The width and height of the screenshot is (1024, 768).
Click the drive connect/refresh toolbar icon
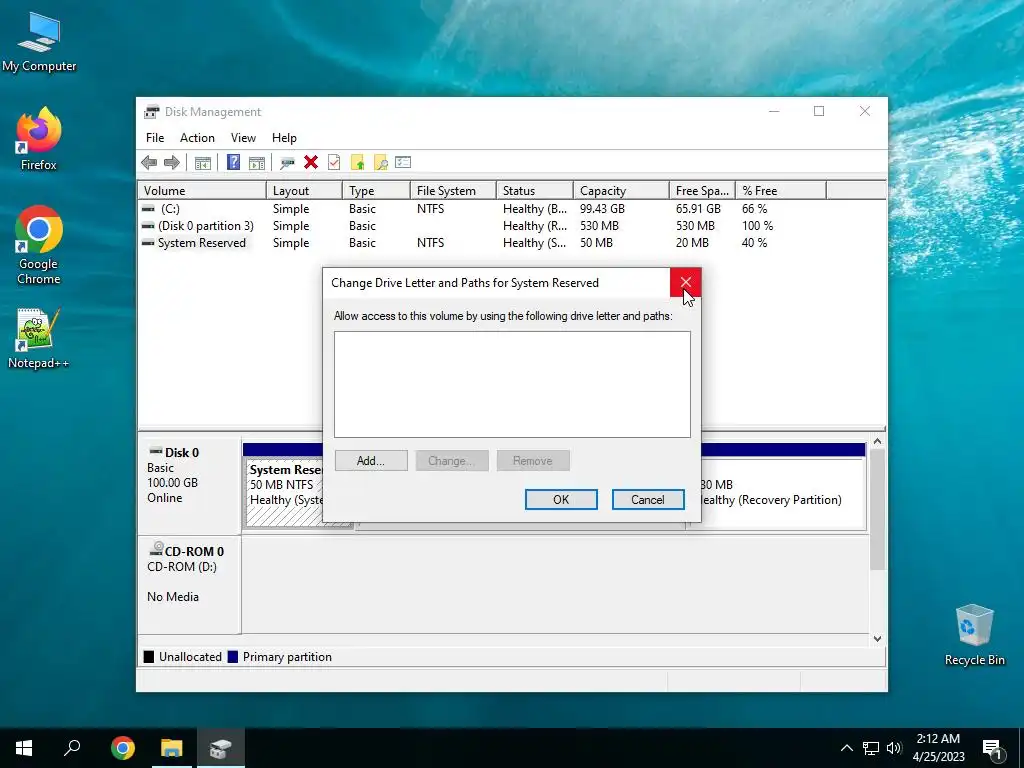pyautogui.click(x=287, y=163)
